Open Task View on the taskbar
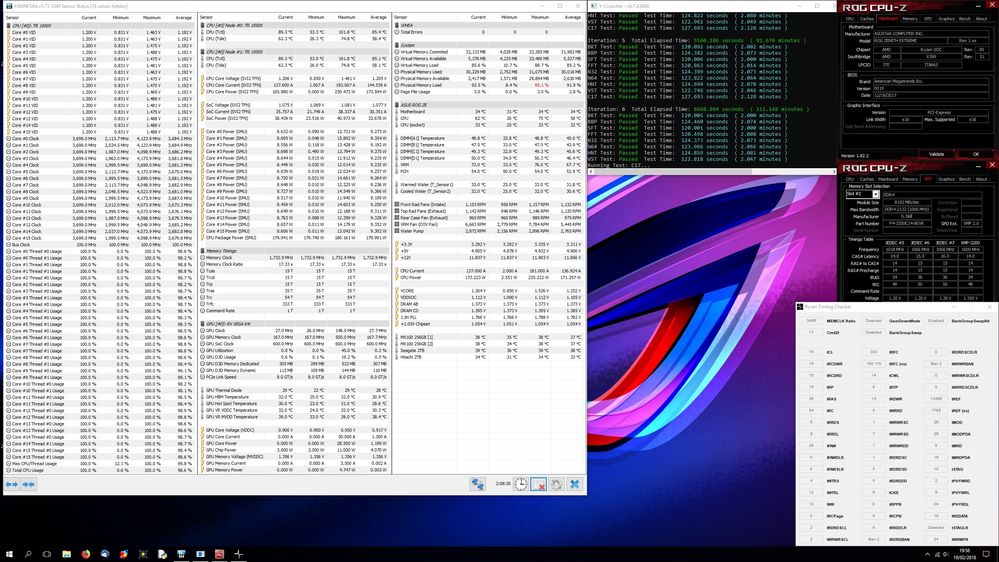 47,554
